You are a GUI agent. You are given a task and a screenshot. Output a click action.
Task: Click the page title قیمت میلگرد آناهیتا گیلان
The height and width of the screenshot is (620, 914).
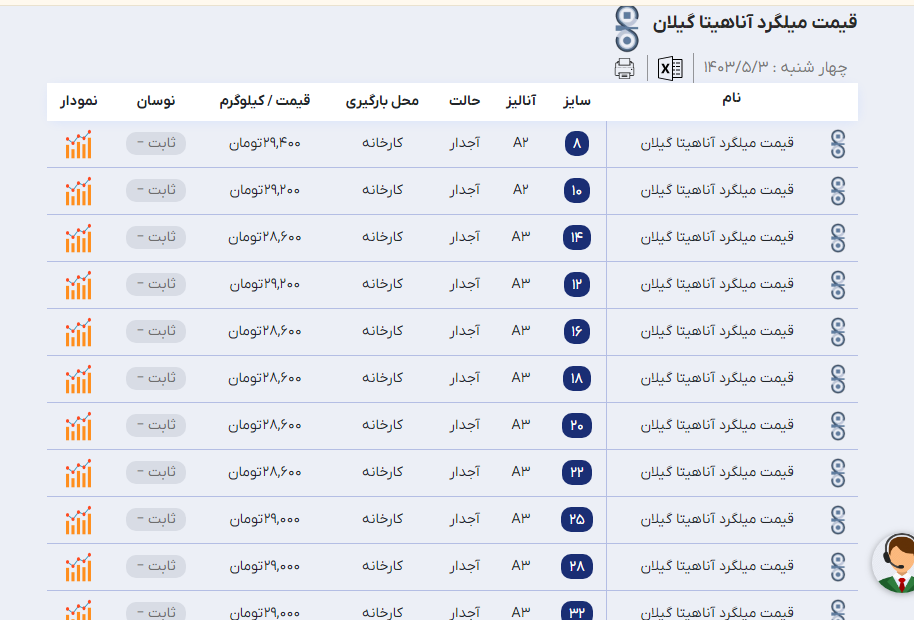[755, 22]
